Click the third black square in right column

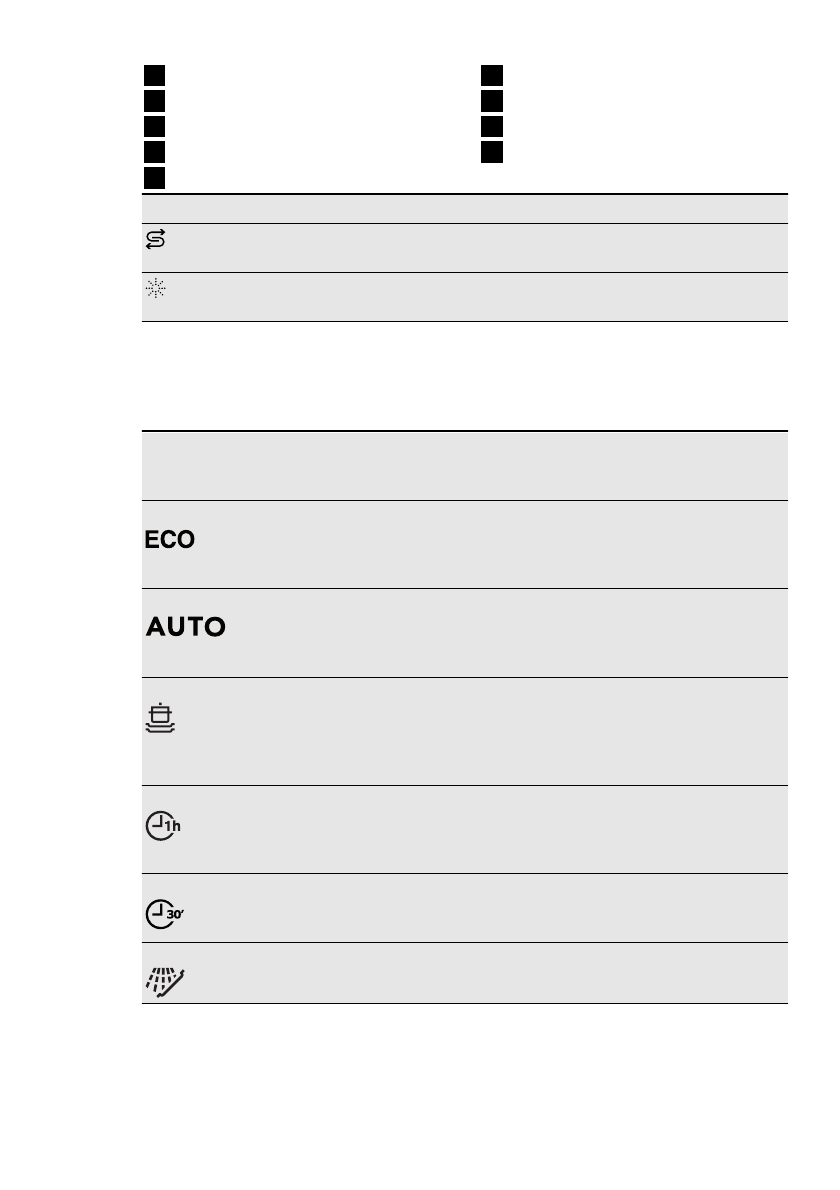pyautogui.click(x=490, y=126)
